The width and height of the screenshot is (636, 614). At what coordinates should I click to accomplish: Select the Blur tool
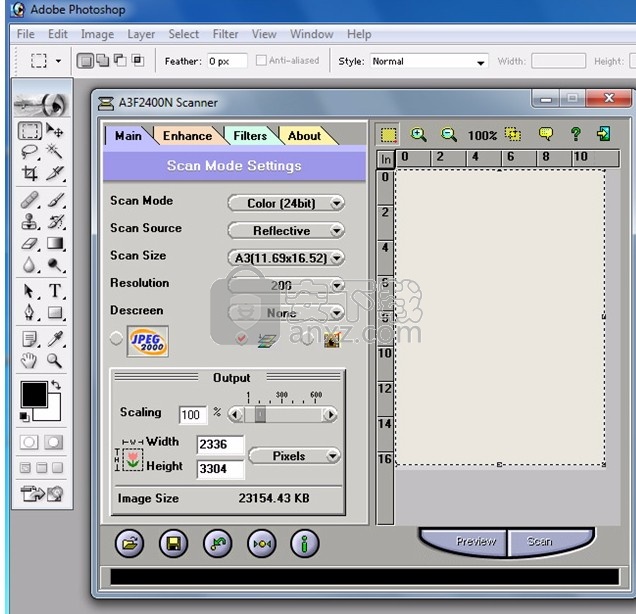pos(30,265)
